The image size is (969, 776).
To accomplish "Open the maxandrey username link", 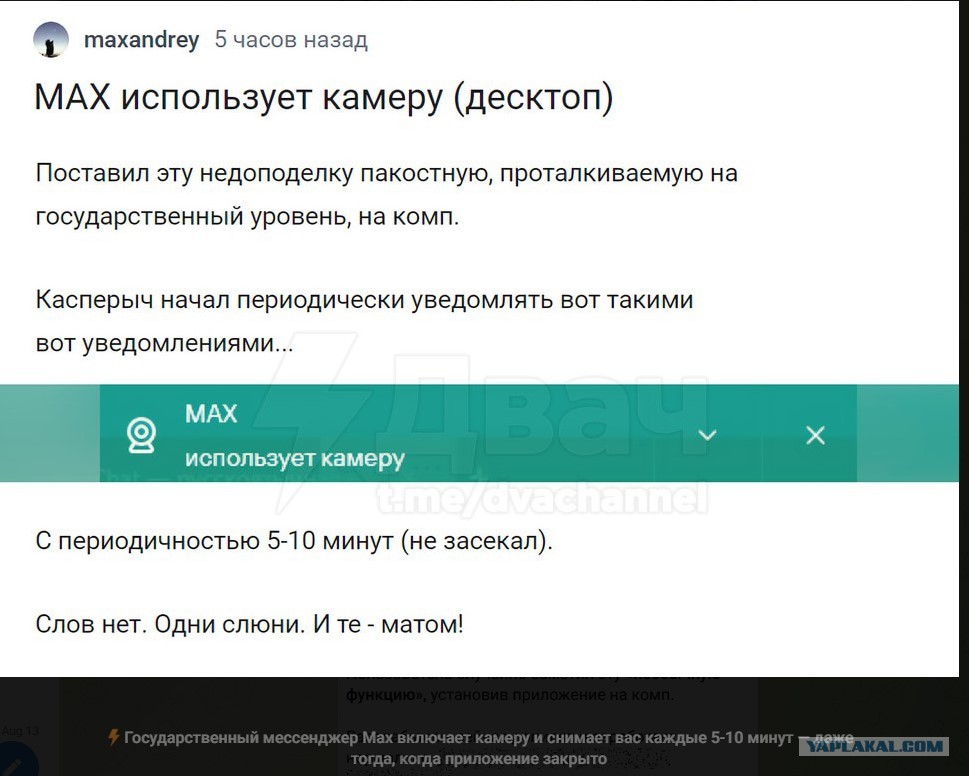I will click(x=142, y=40).
